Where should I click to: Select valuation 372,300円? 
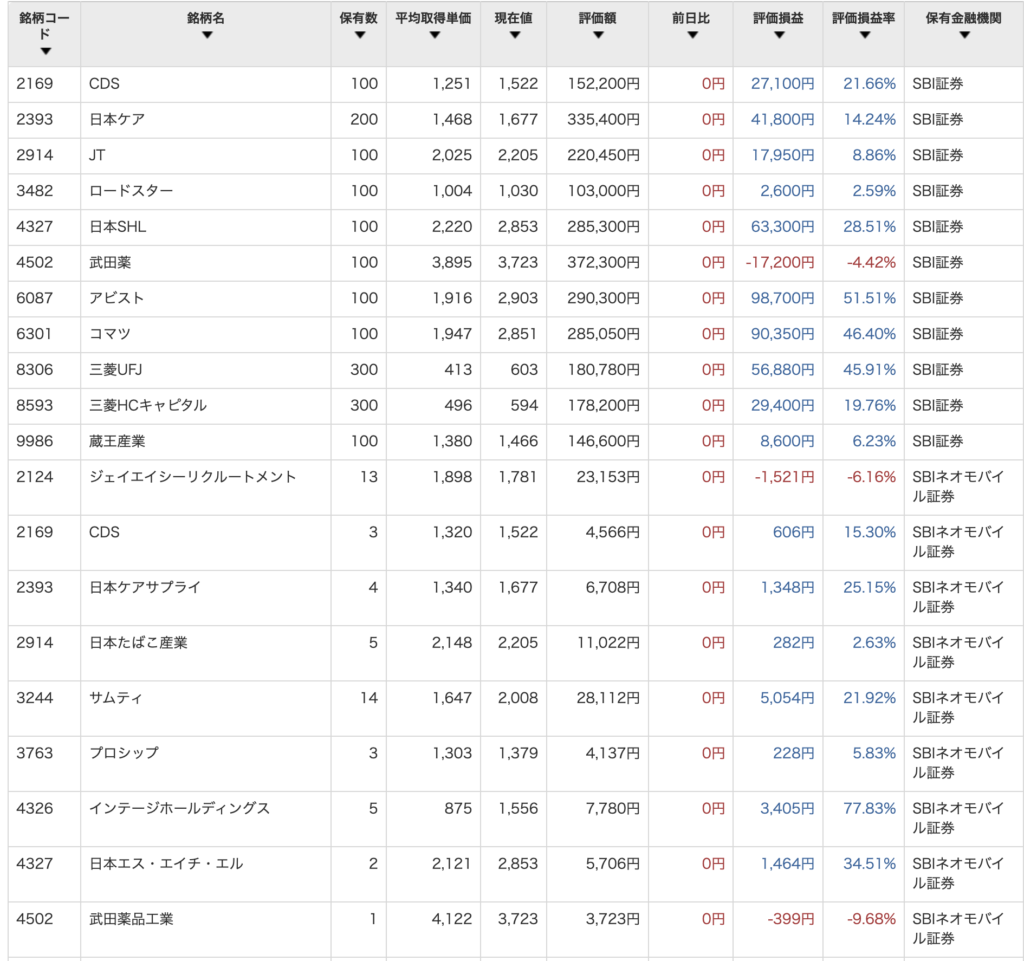tap(603, 262)
